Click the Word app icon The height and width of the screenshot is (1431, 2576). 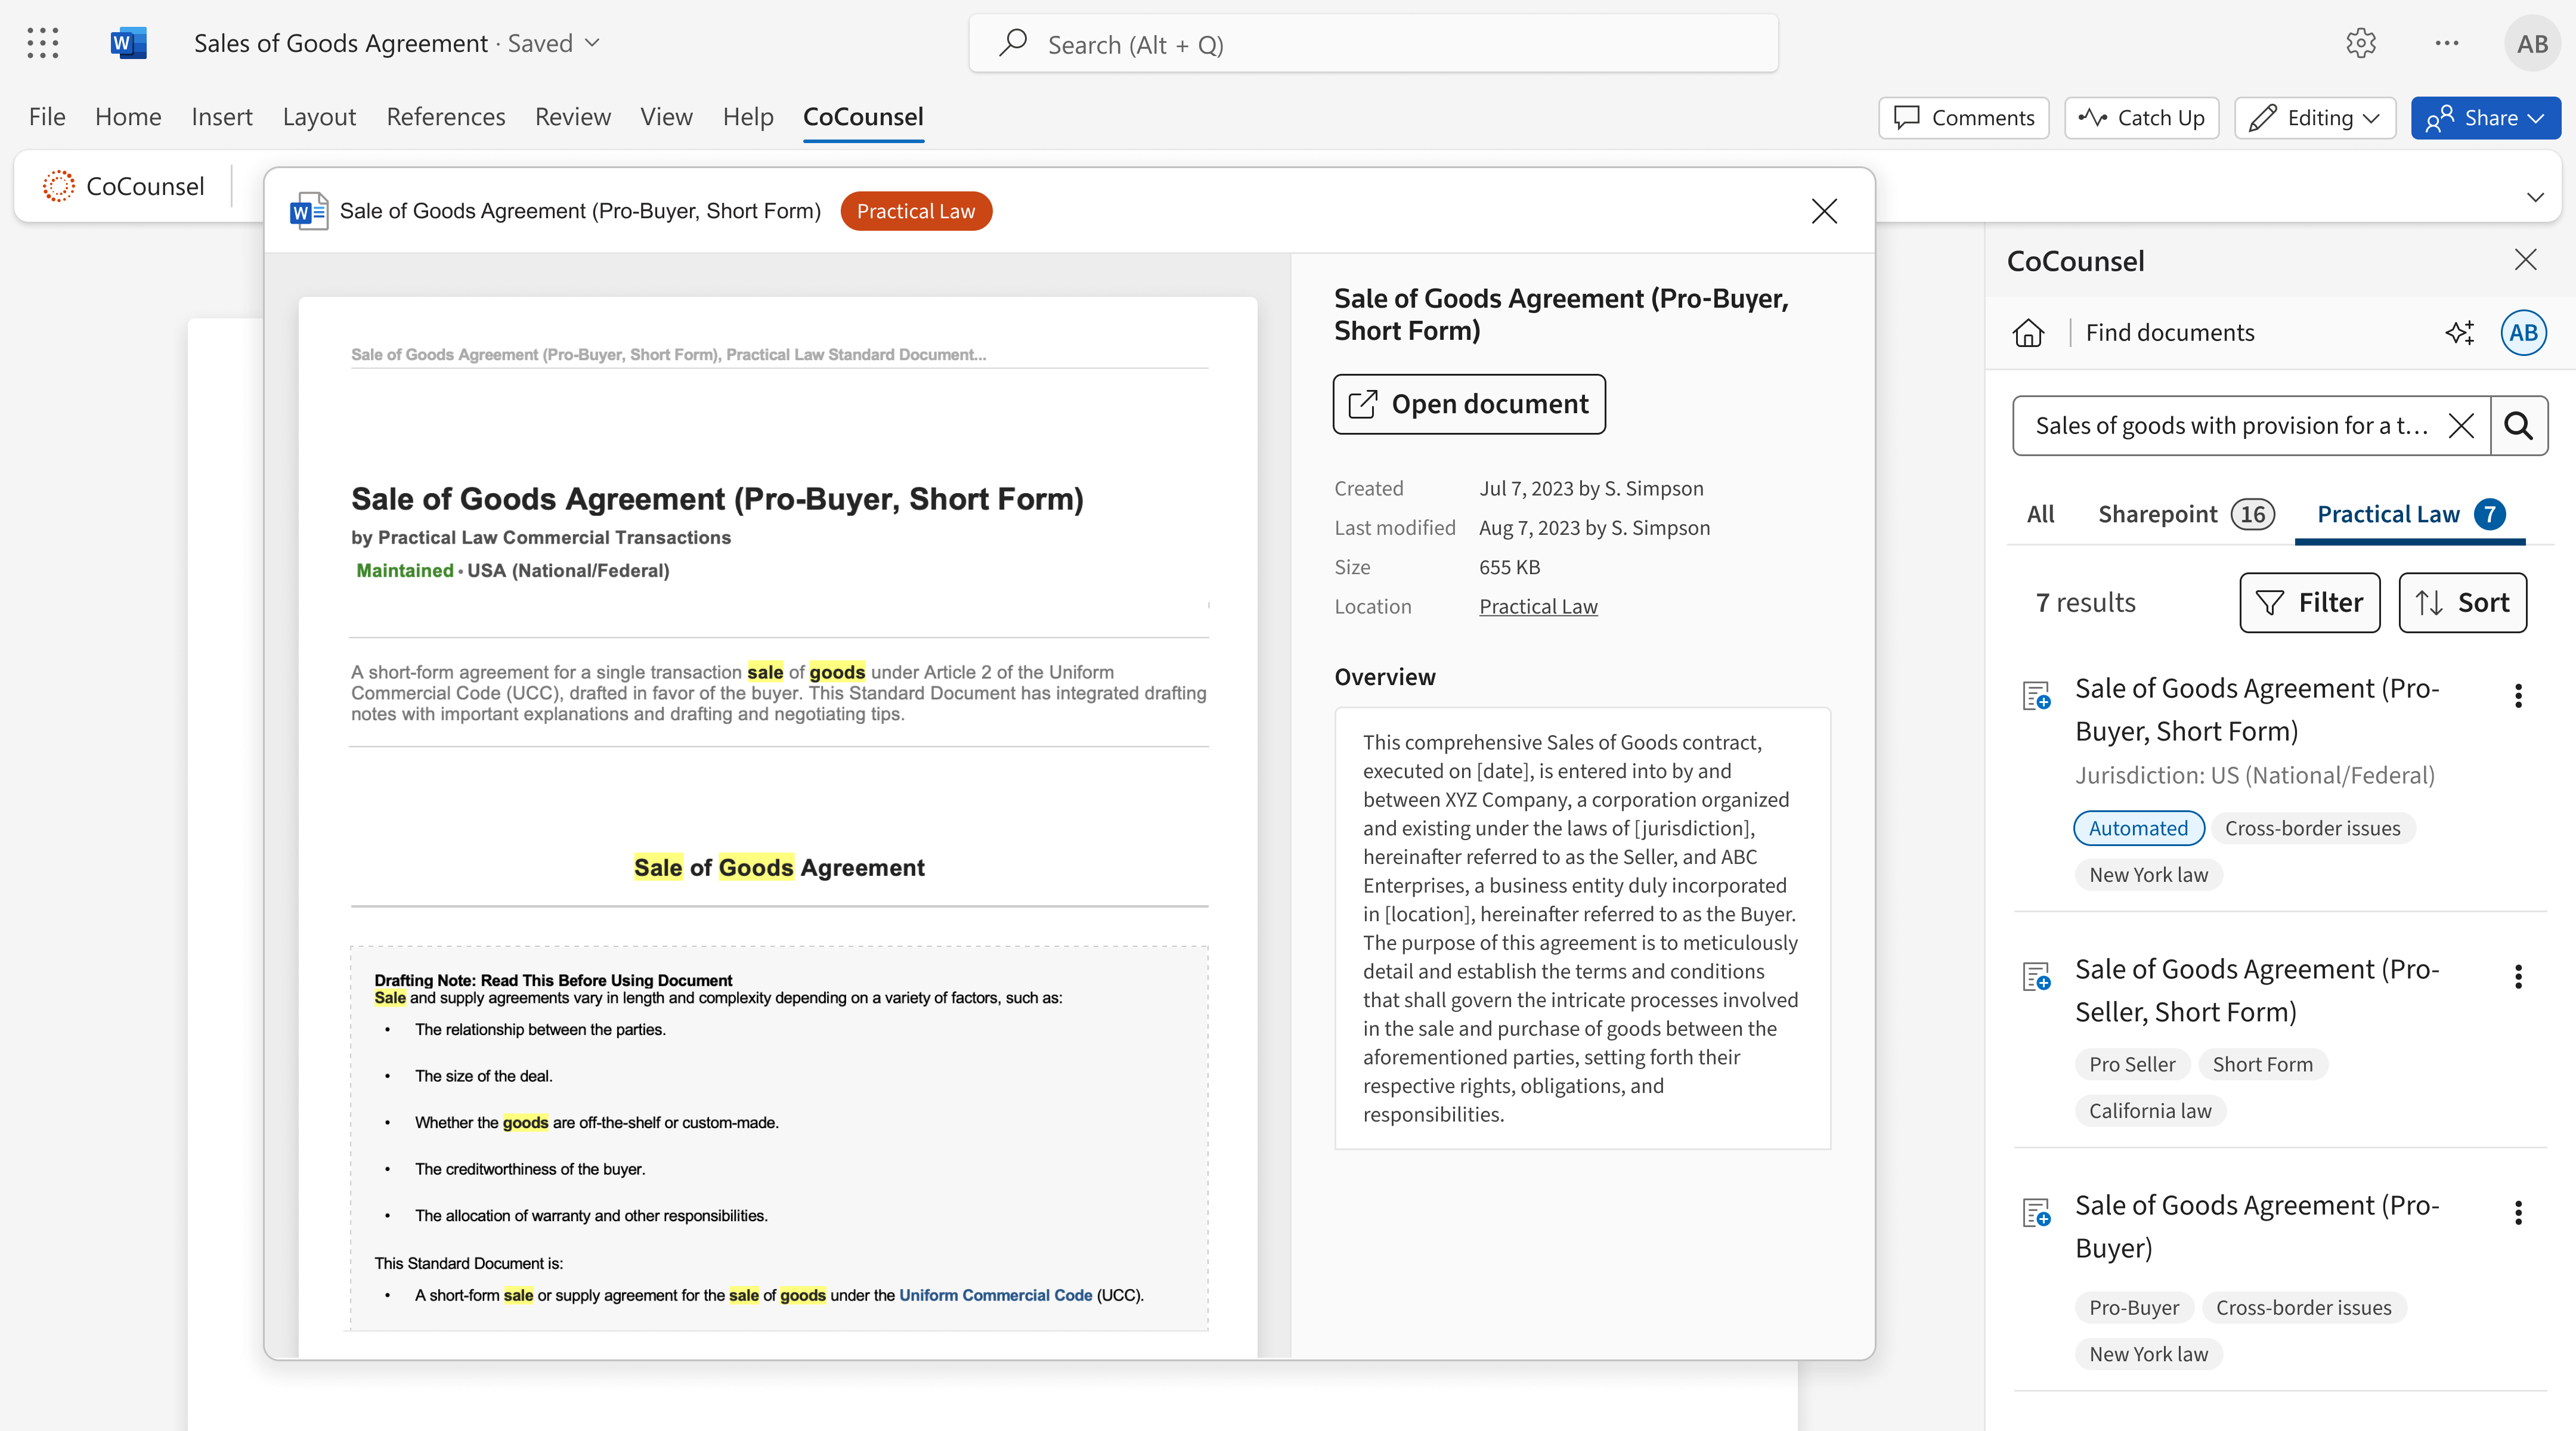128,43
